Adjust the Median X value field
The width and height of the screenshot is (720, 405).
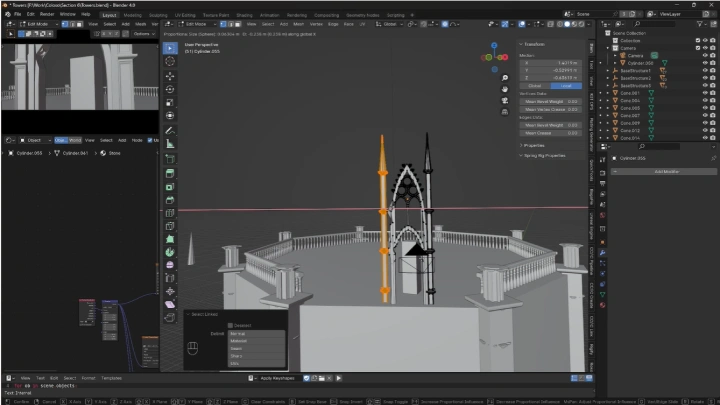point(551,63)
